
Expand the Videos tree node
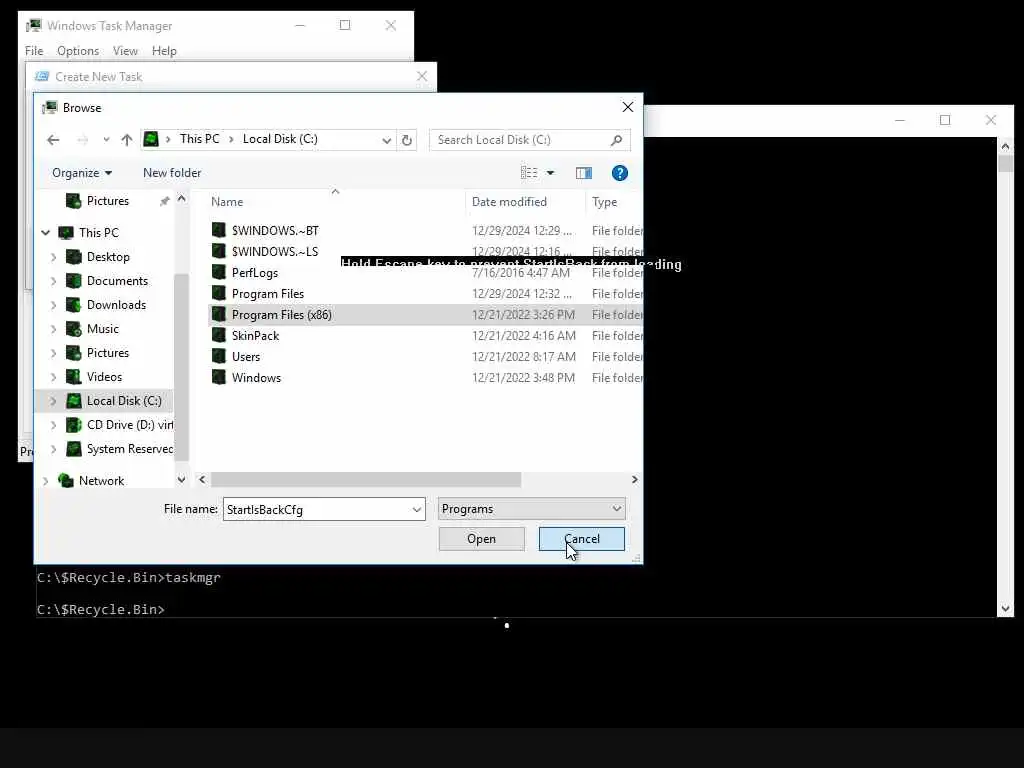tap(54, 377)
